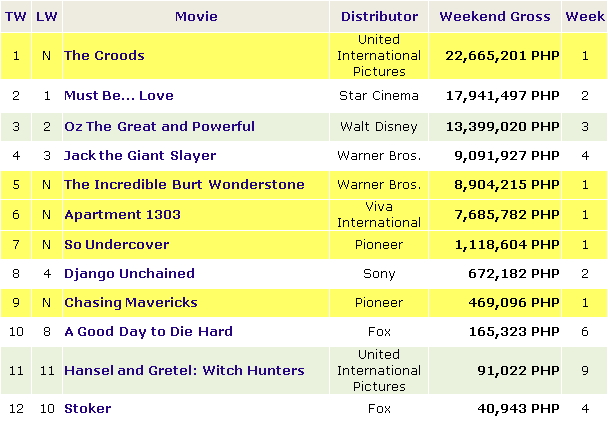Image resolution: width=608 pixels, height=423 pixels.
Task: Select Chasing Mavericks movie link
Action: [x=131, y=303]
